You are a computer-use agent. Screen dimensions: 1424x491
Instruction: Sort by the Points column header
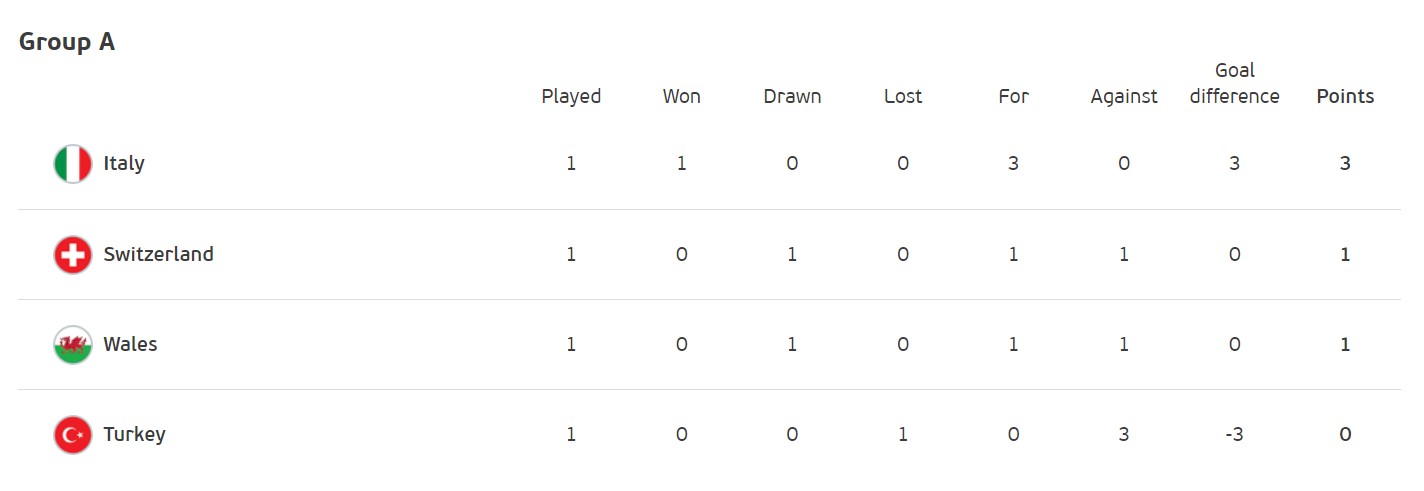click(1345, 97)
